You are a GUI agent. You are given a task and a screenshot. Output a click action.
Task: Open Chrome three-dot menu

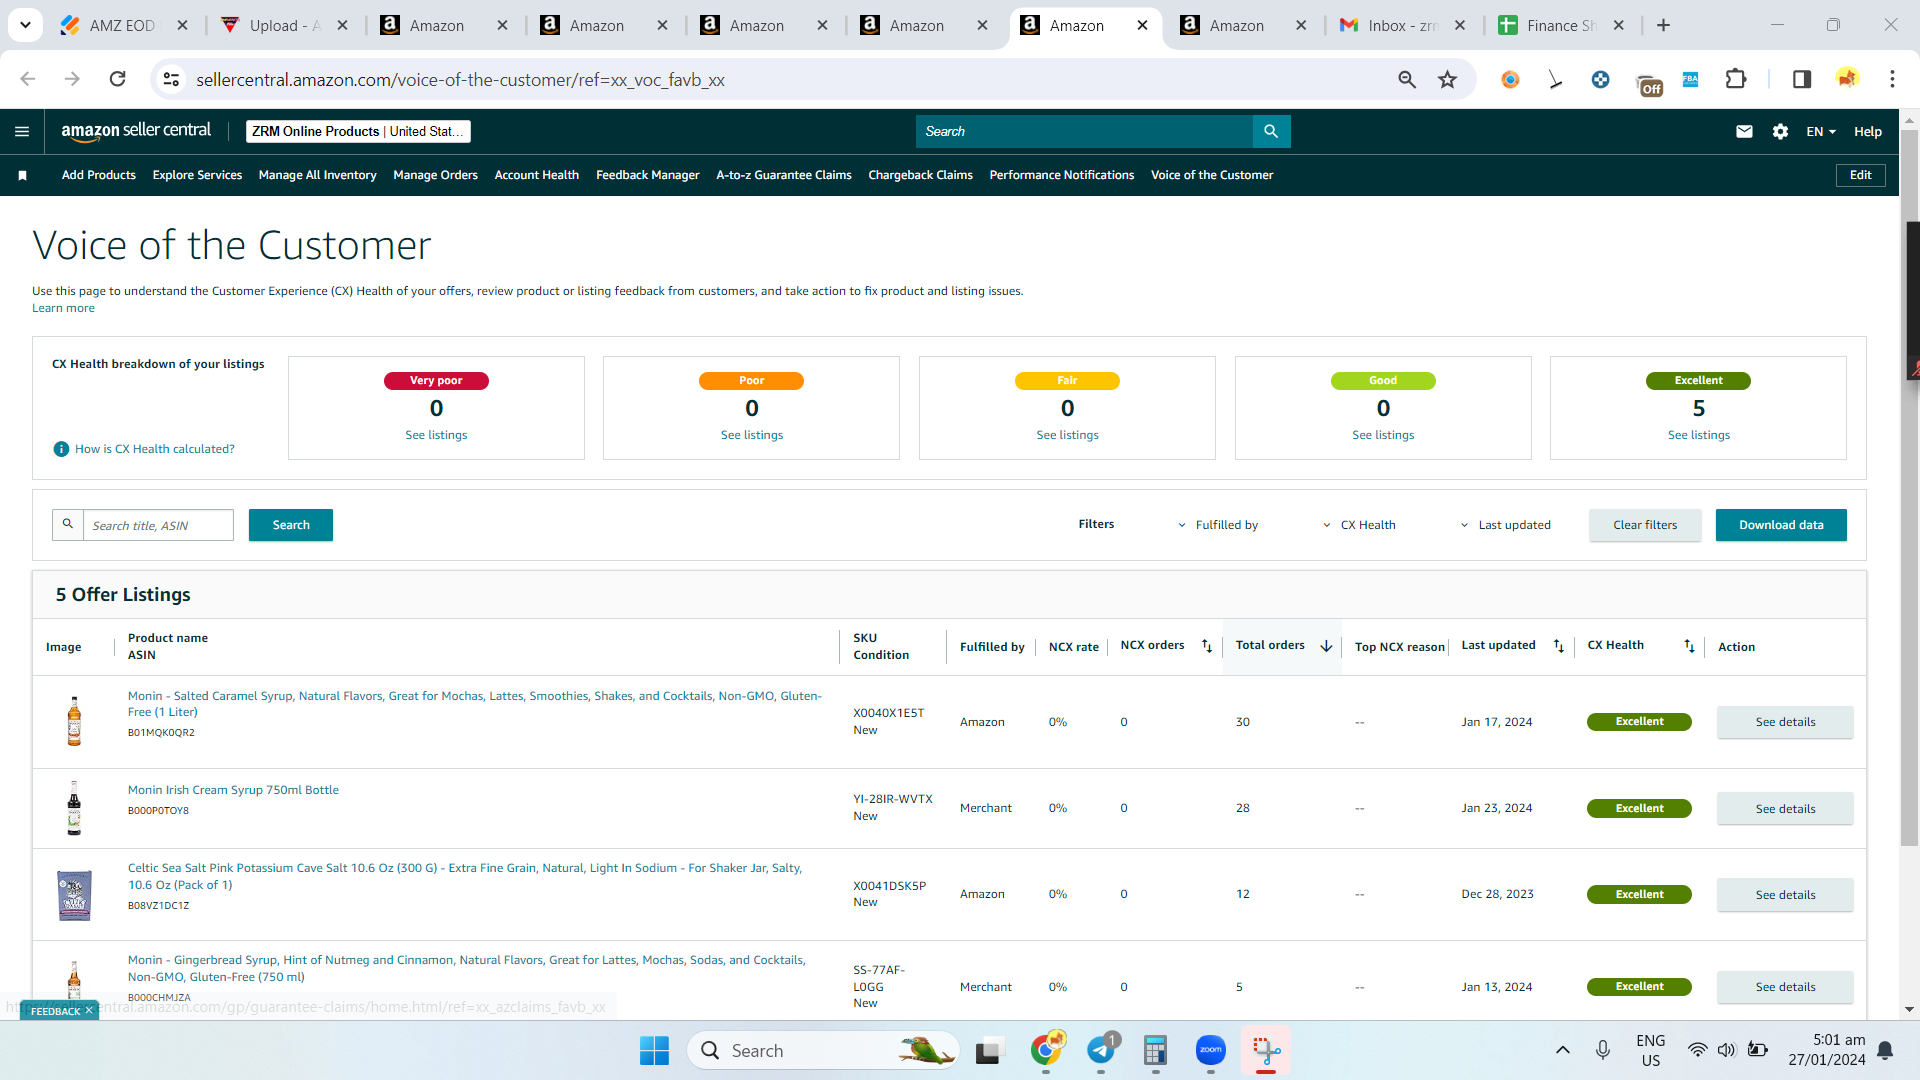[1892, 79]
